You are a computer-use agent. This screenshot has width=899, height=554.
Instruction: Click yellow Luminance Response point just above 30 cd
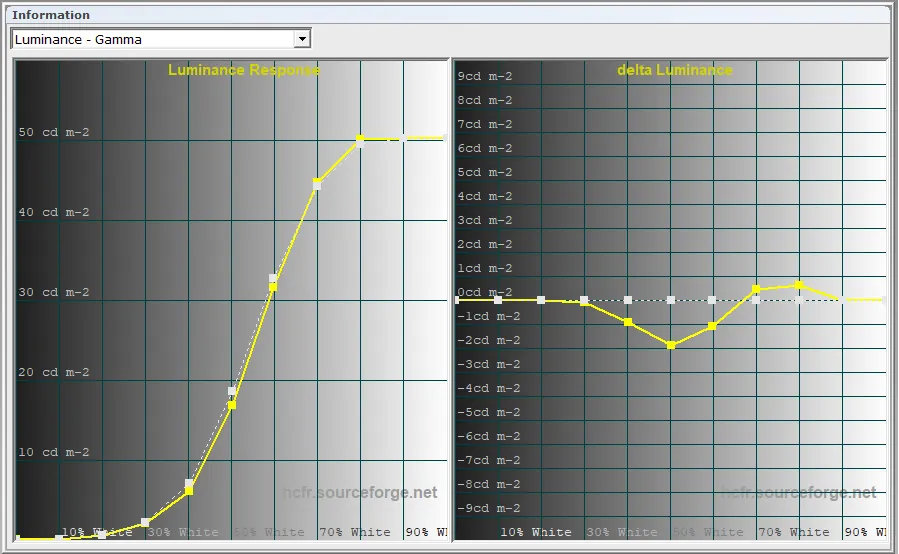(x=273, y=287)
